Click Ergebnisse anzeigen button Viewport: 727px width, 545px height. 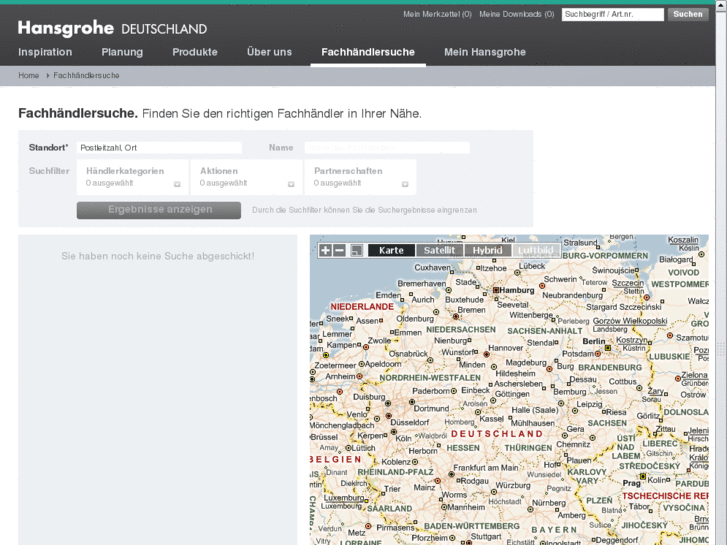(159, 210)
